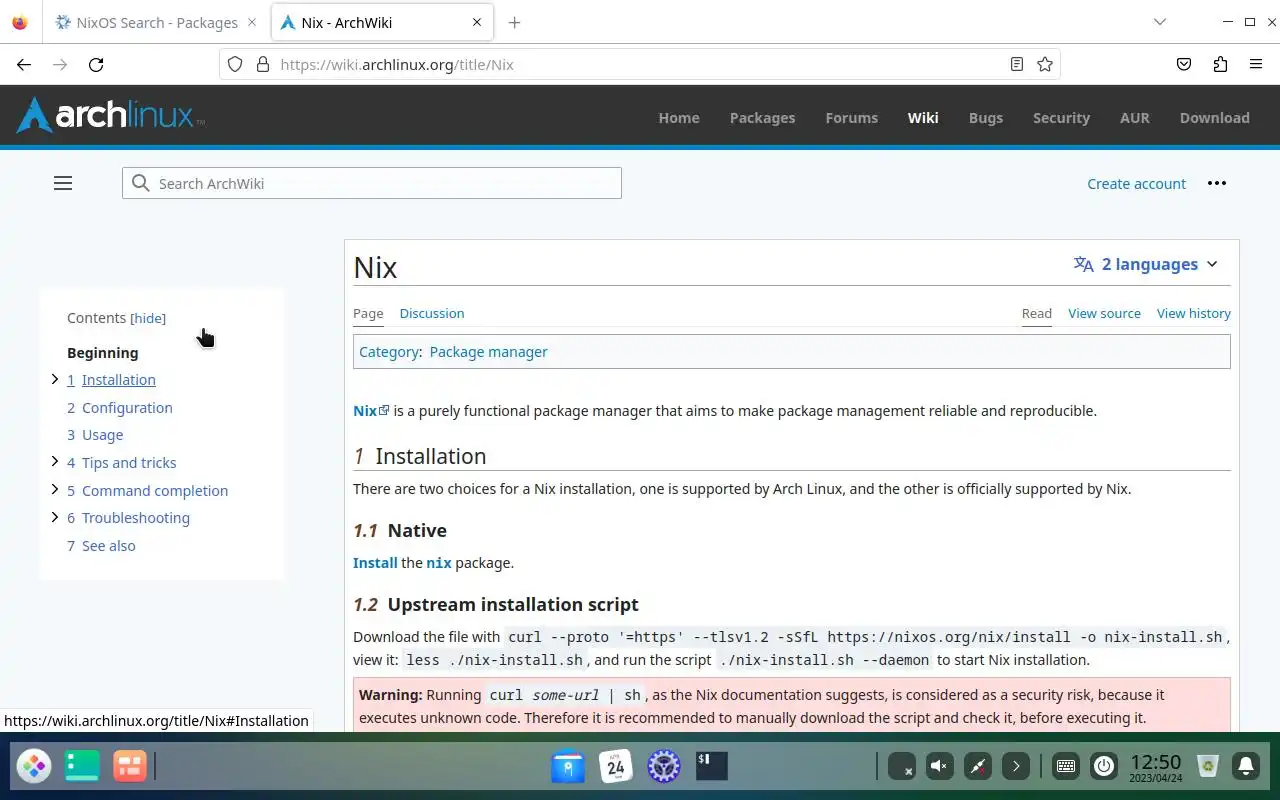Open Forums in Arch navigation bar
The image size is (1280, 800).
[x=852, y=117]
